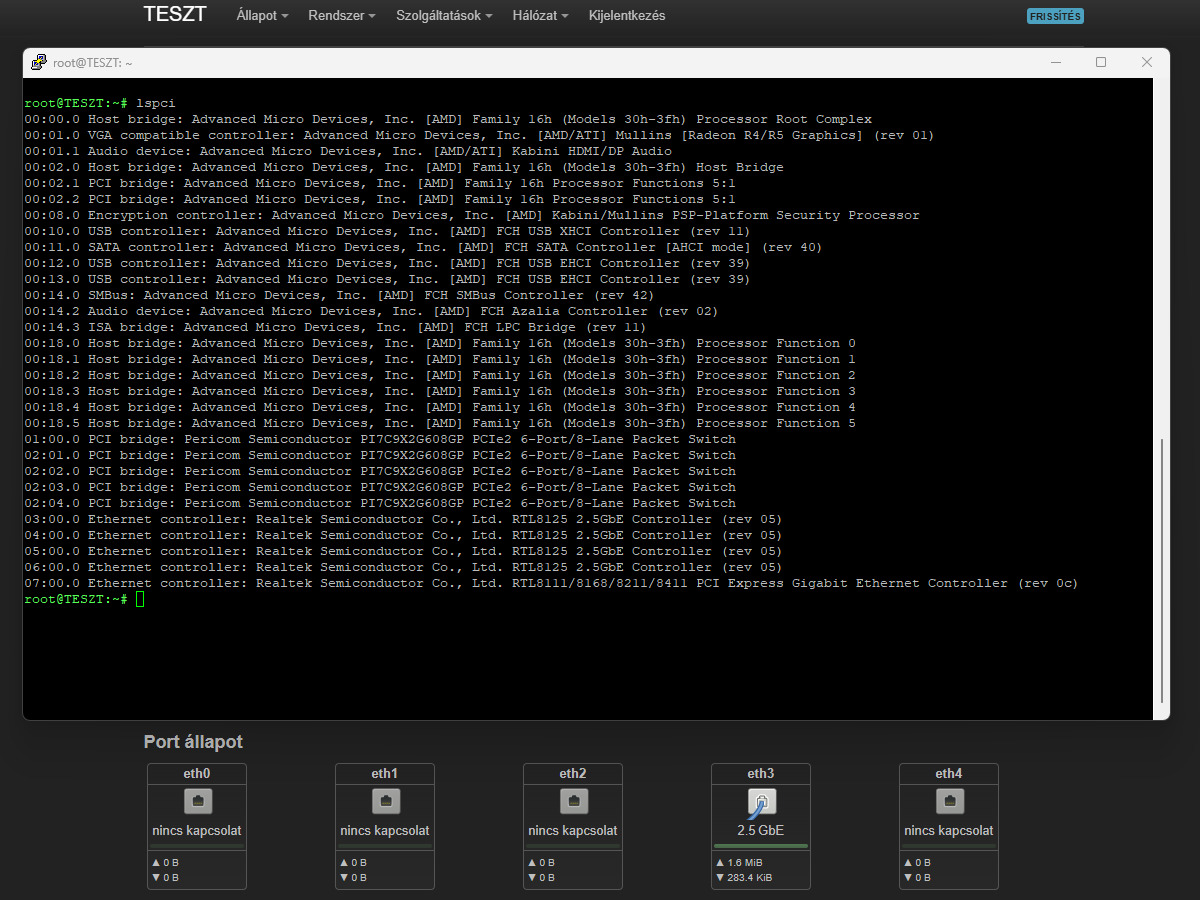
Task: Click the 00:08.0 Encryption controller line
Action: point(472,215)
